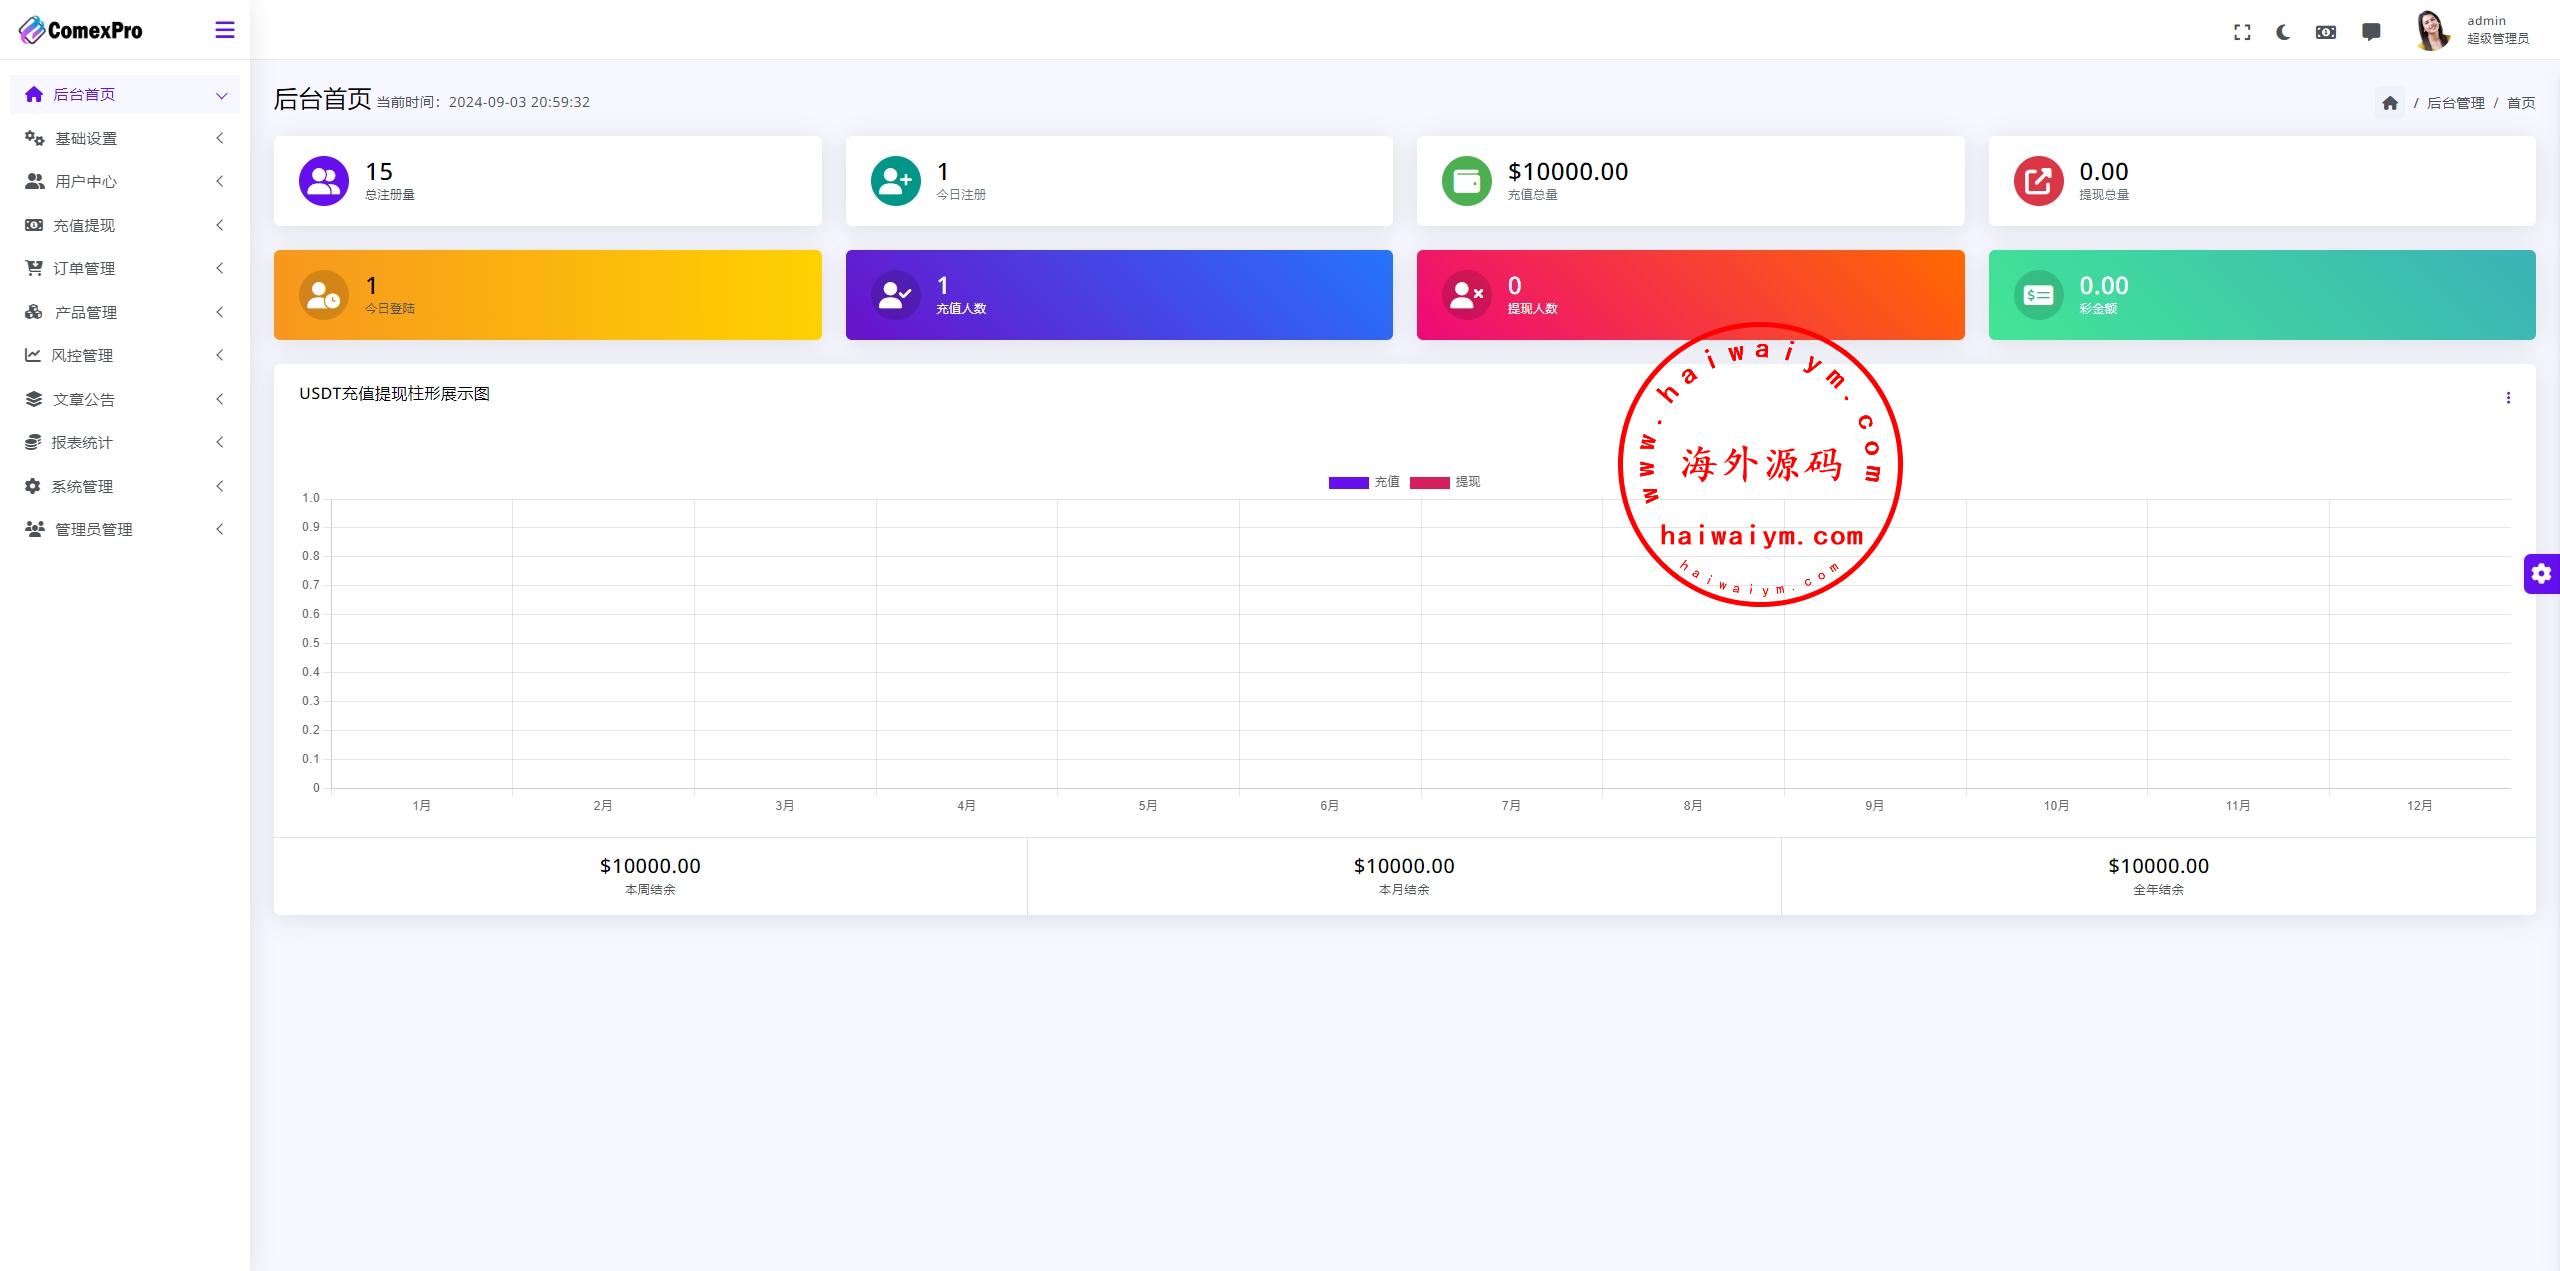2560x1271 pixels.
Task: Click the 后台管理 breadcrumb link
Action: [2455, 103]
